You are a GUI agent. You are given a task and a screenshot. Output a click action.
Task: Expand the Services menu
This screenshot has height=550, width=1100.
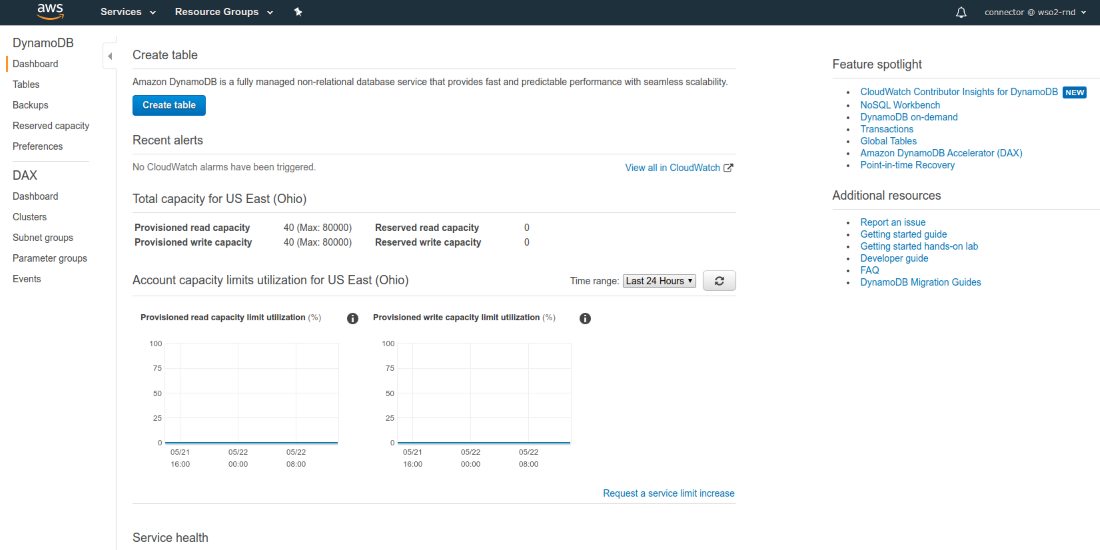tap(128, 12)
